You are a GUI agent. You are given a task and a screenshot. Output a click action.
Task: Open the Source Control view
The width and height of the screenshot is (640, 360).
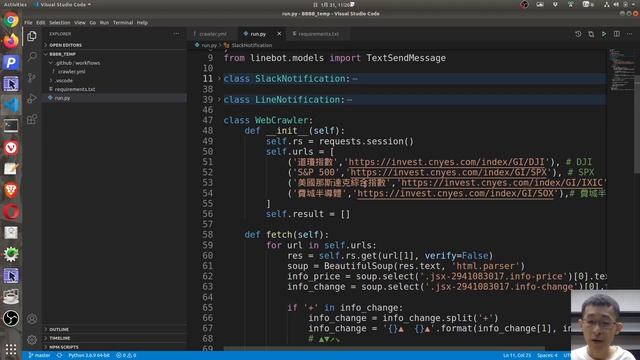(x=32, y=78)
